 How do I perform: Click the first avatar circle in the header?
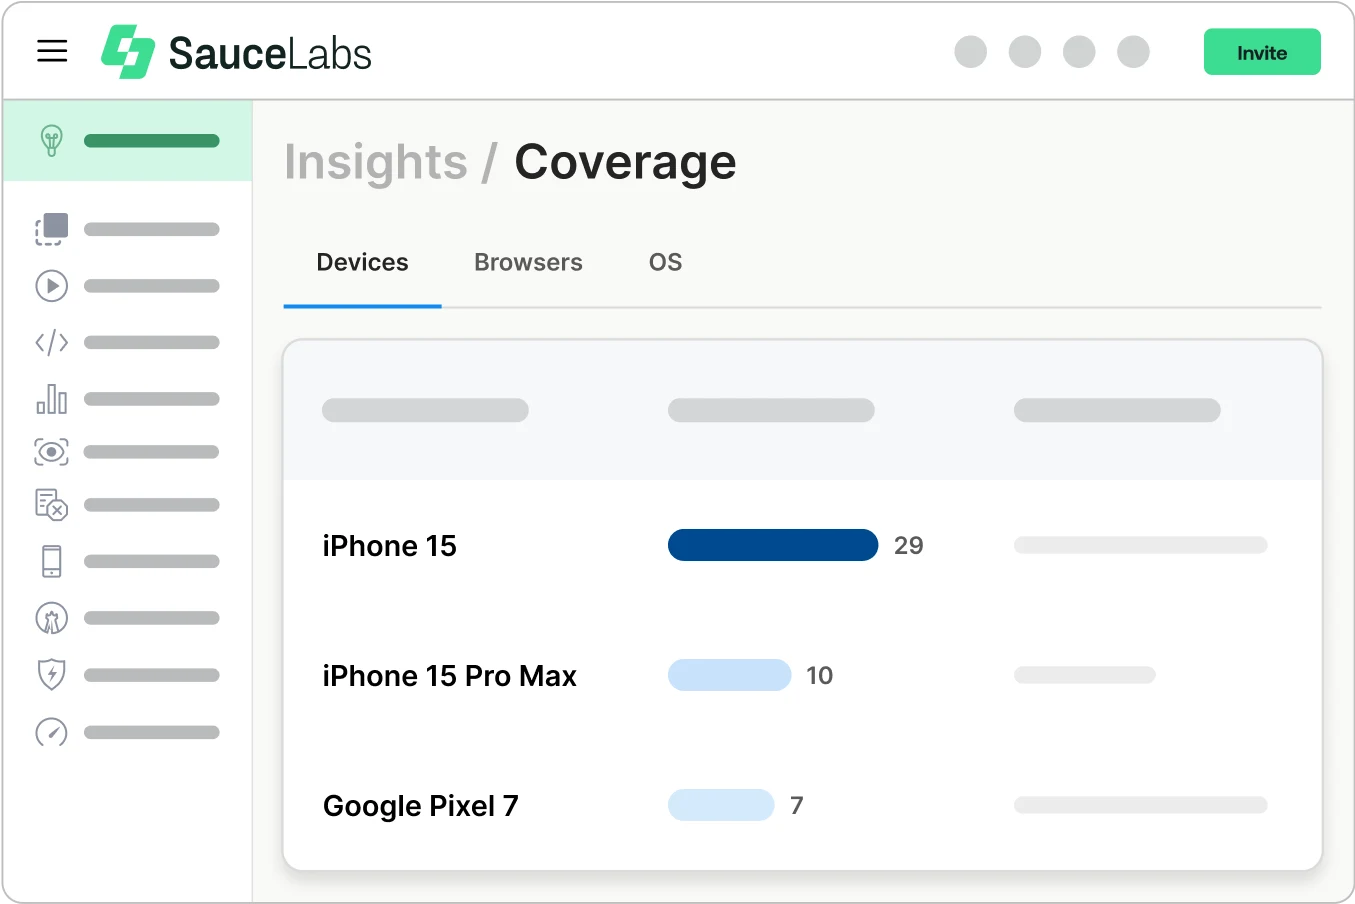[971, 51]
